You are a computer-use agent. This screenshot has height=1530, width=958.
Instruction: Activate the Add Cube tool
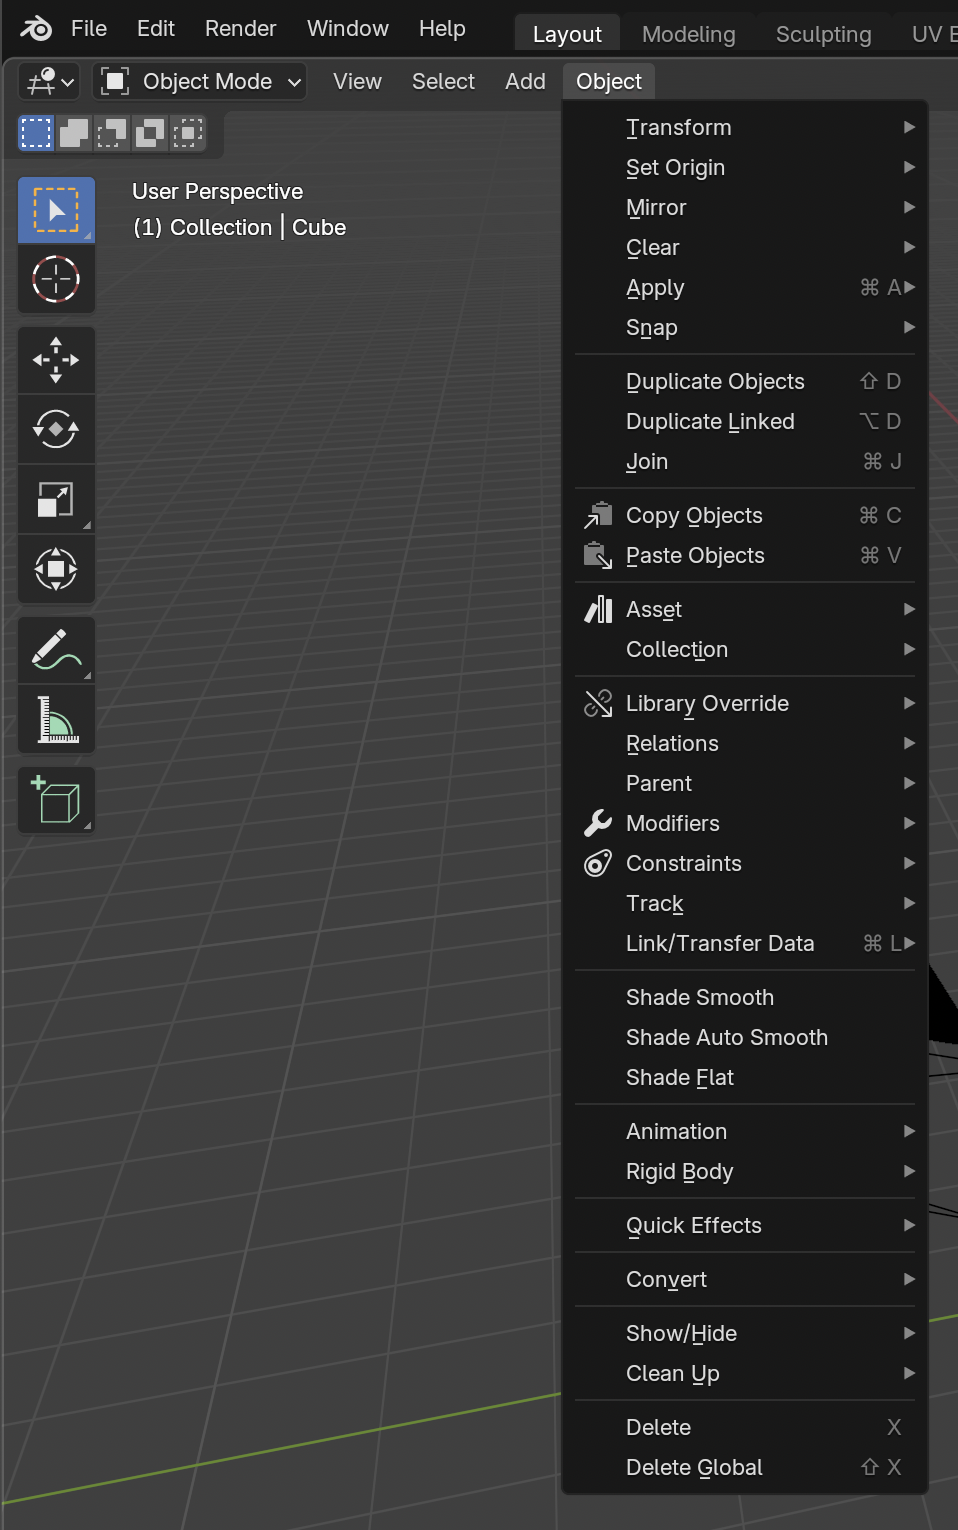click(x=56, y=800)
